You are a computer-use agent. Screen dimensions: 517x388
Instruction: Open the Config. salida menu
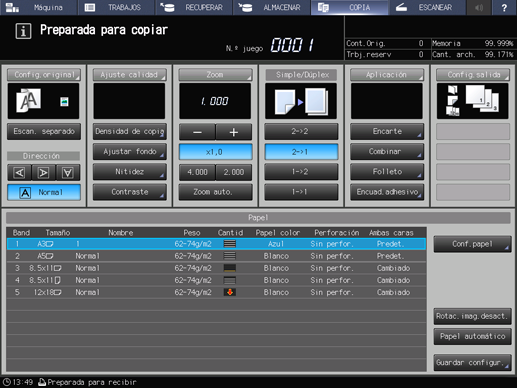pos(473,75)
